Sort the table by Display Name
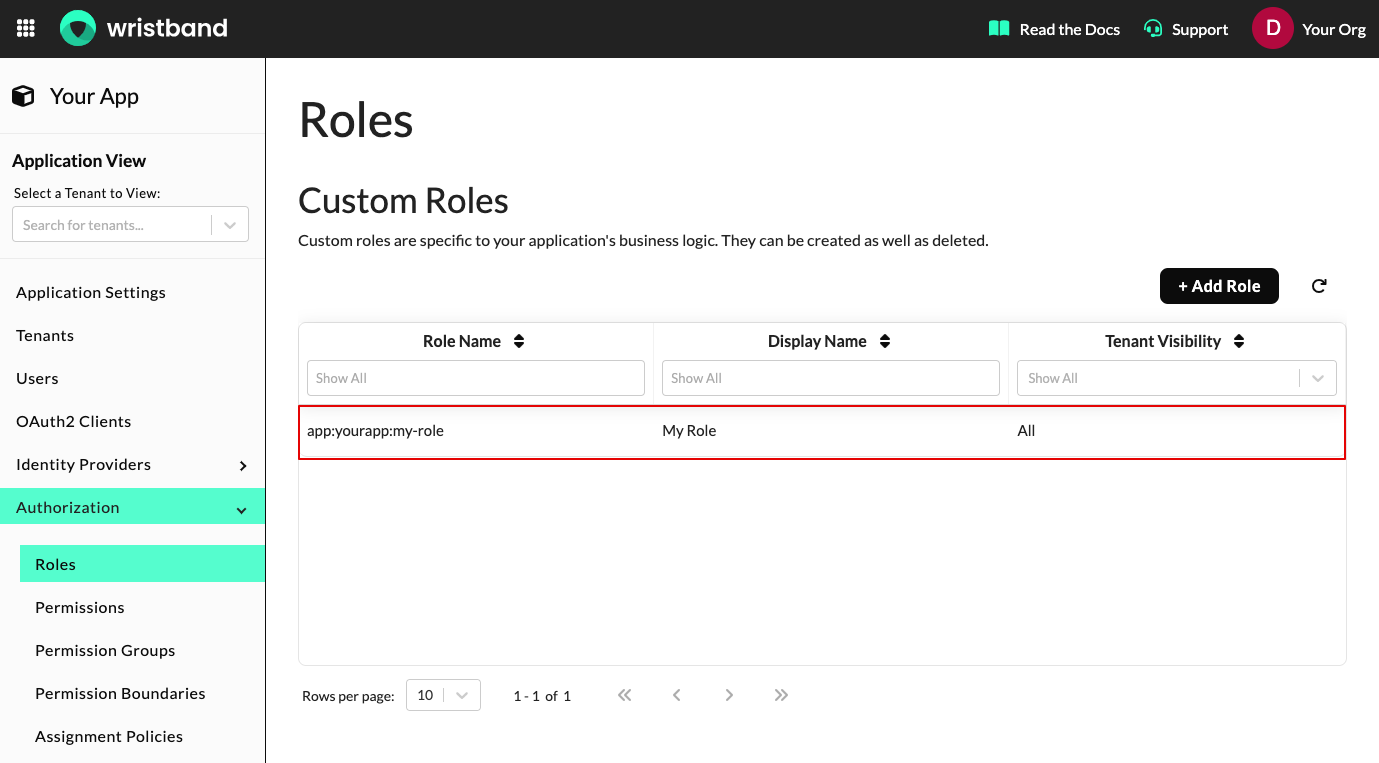Image resolution: width=1379 pixels, height=763 pixels. pyautogui.click(x=884, y=340)
